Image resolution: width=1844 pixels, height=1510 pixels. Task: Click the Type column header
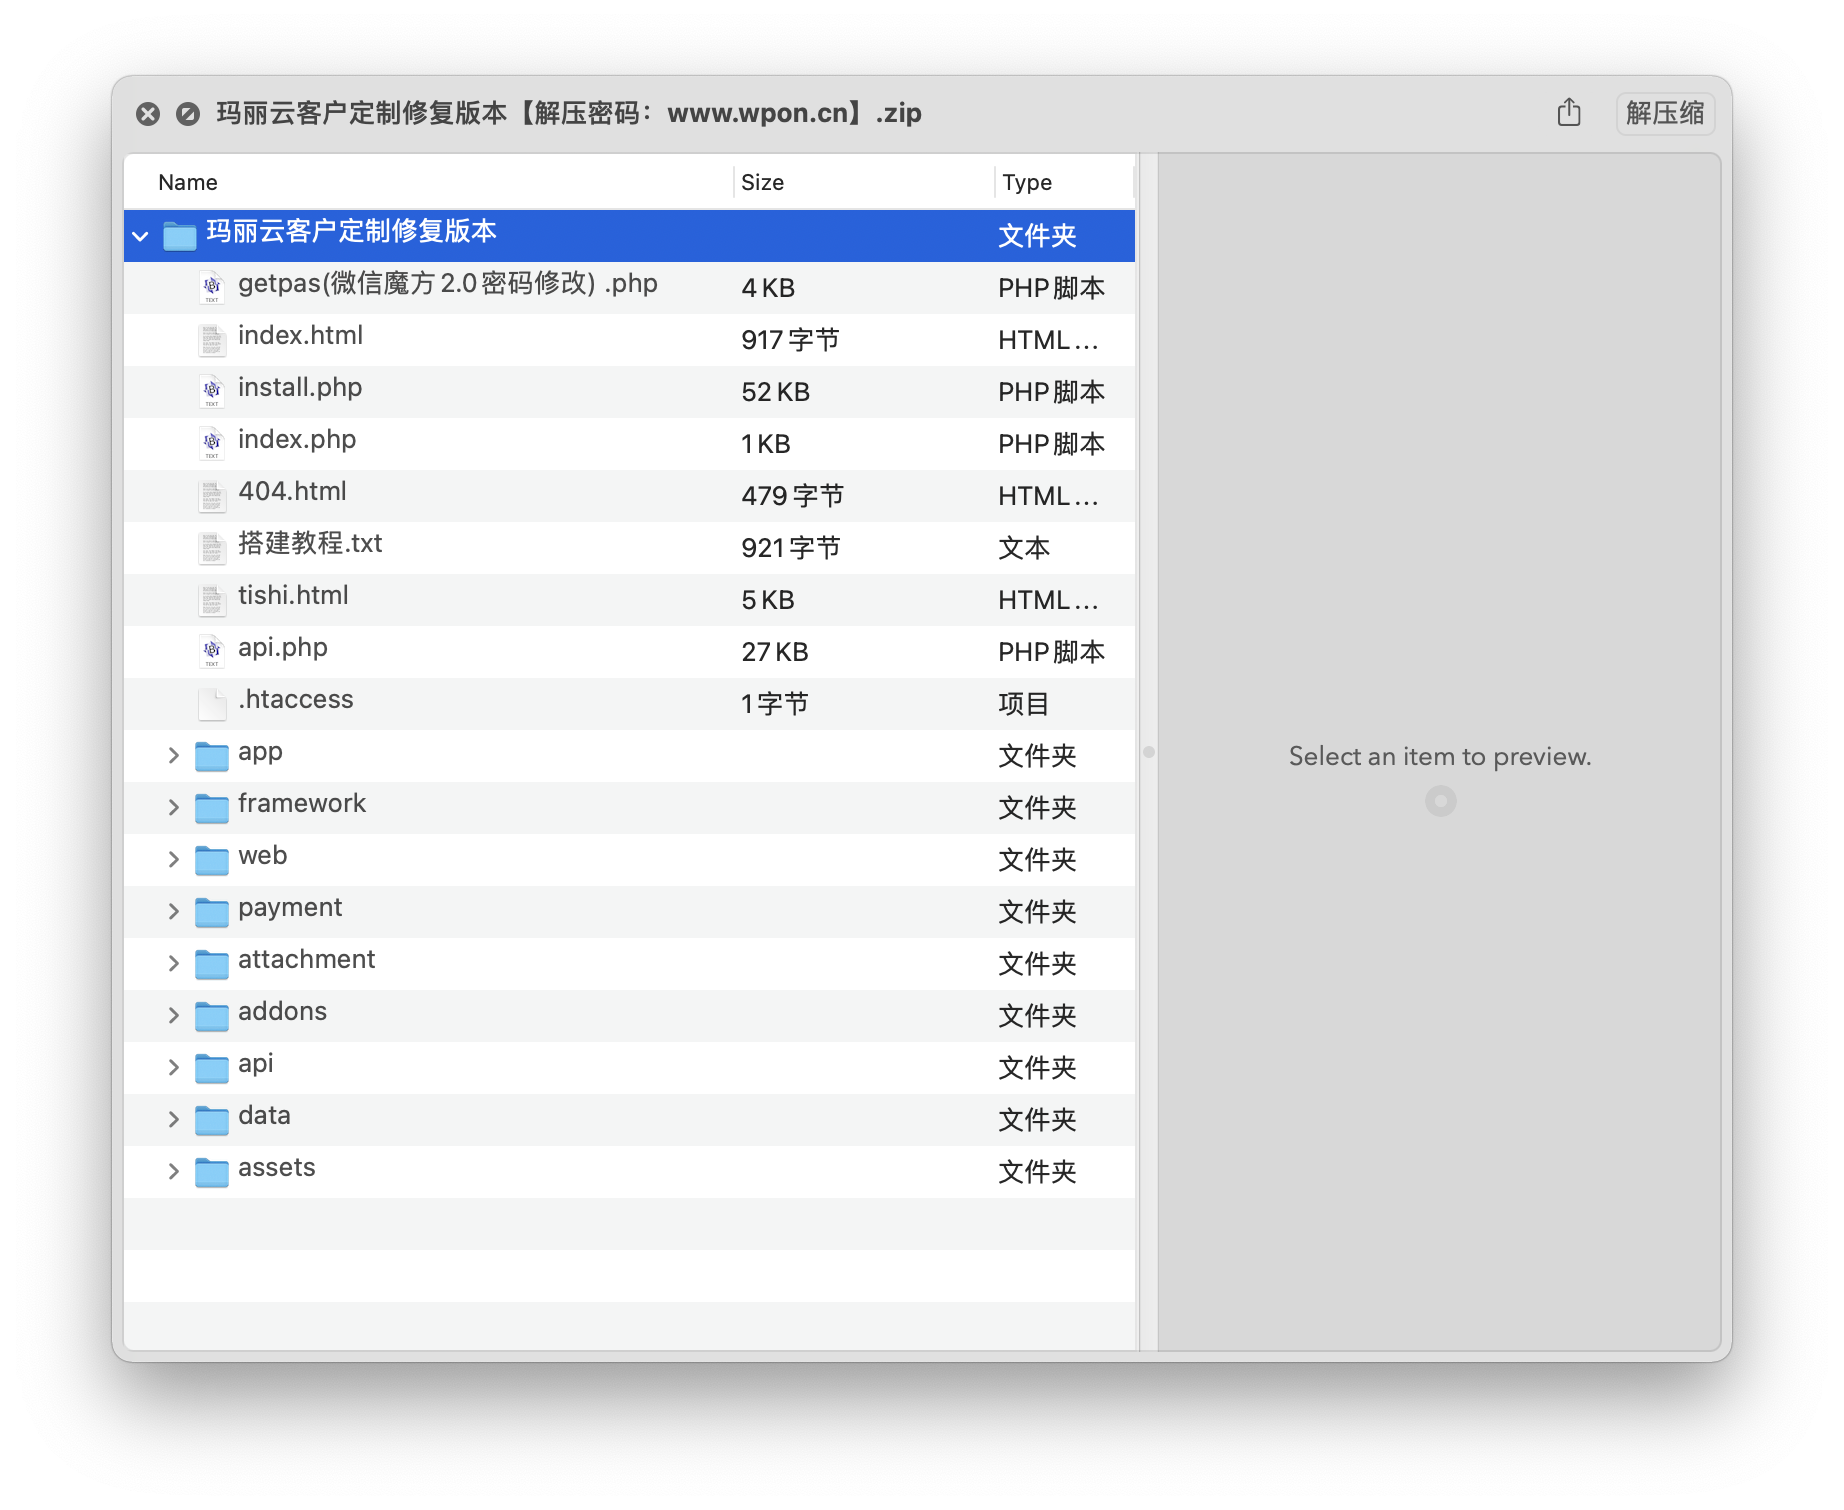[x=1027, y=182]
